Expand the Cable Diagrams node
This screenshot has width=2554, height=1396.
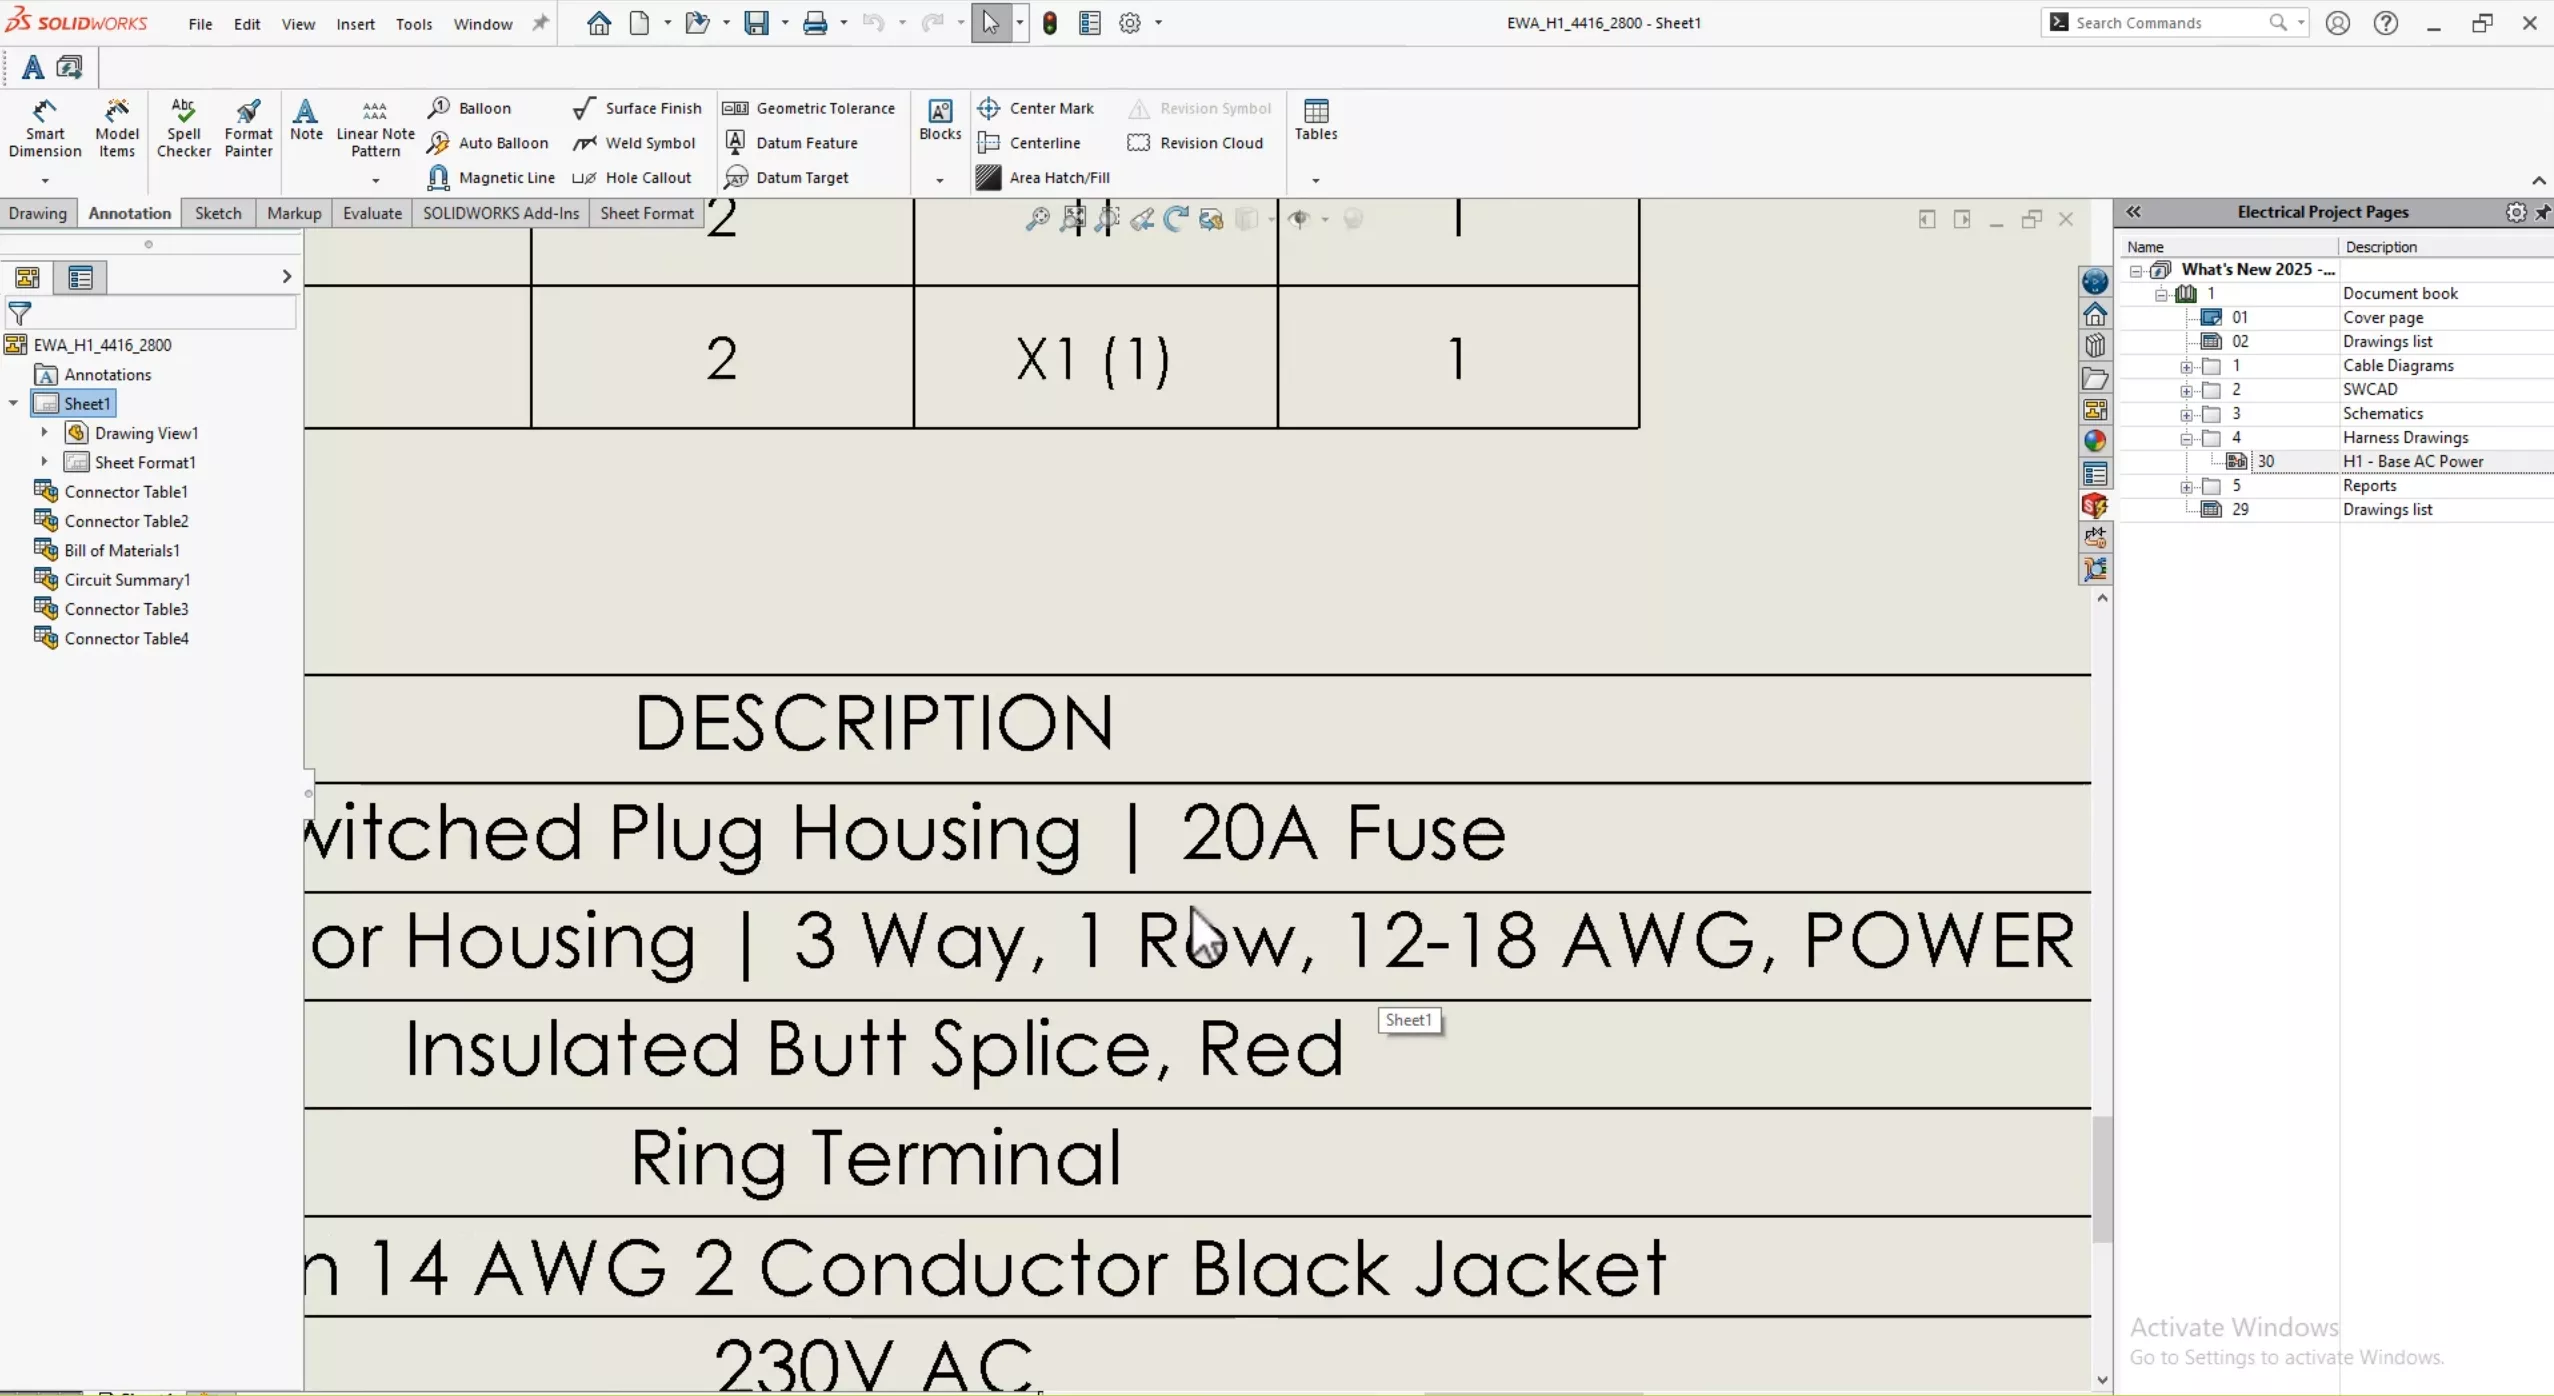(x=2184, y=364)
